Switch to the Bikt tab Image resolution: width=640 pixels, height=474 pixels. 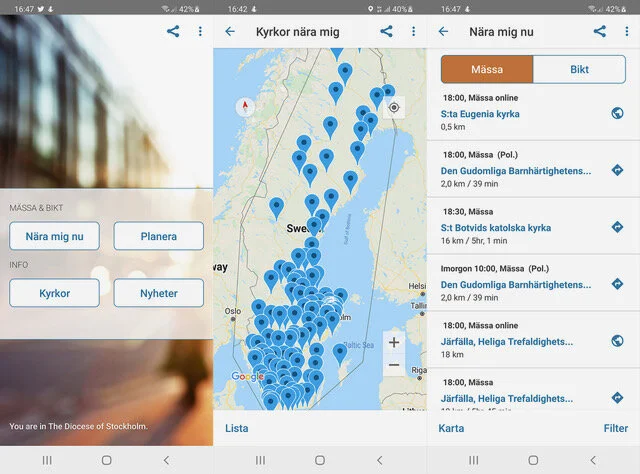coord(579,69)
